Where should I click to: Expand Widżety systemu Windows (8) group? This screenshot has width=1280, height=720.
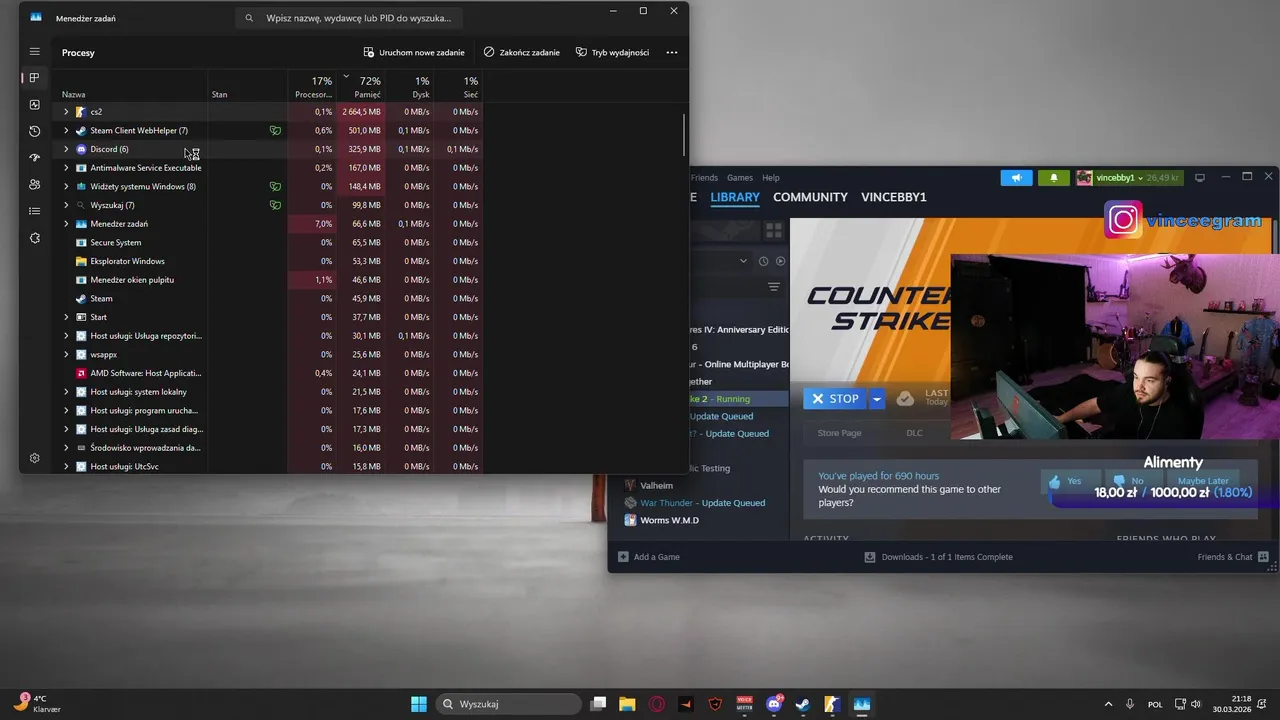(x=66, y=186)
